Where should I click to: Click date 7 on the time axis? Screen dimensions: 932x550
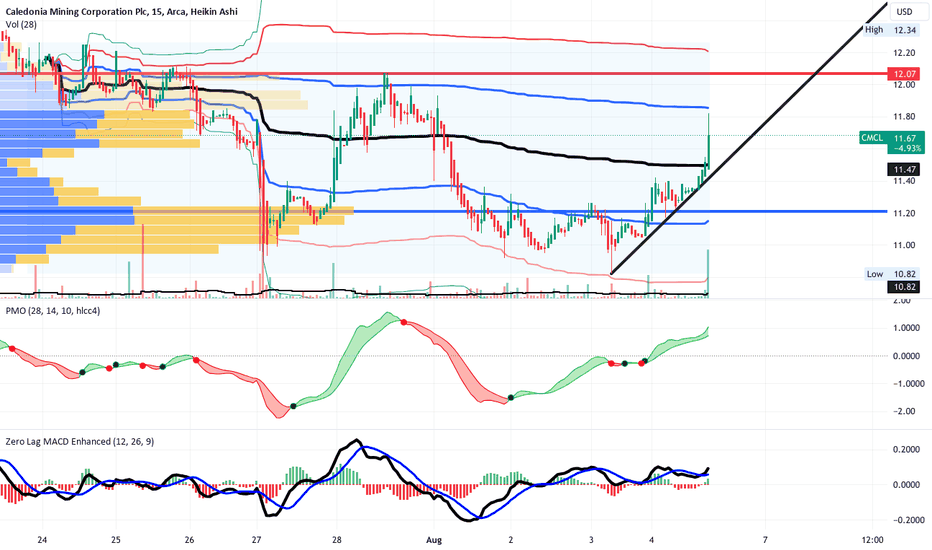pyautogui.click(x=765, y=540)
